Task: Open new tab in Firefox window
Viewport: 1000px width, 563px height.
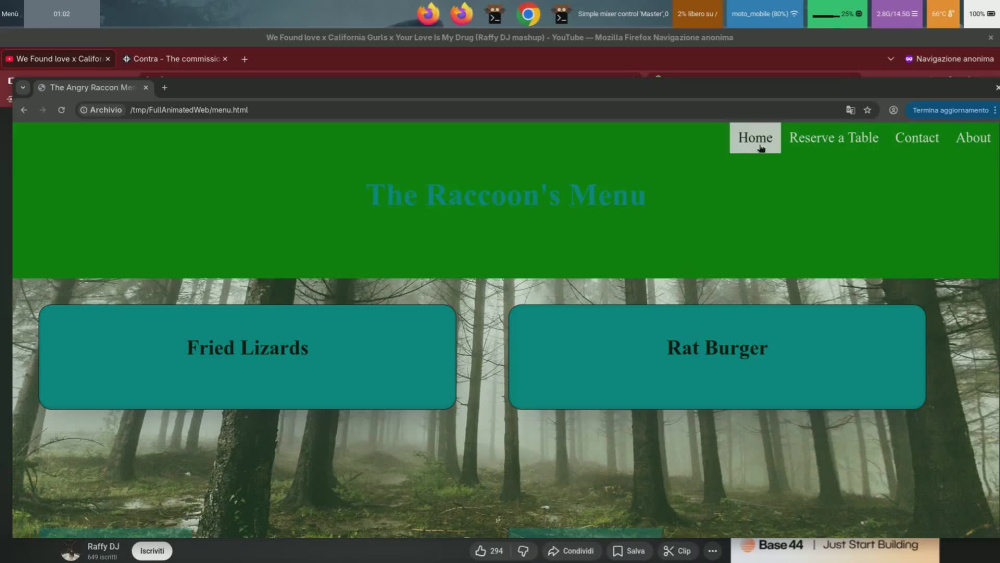Action: (244, 59)
